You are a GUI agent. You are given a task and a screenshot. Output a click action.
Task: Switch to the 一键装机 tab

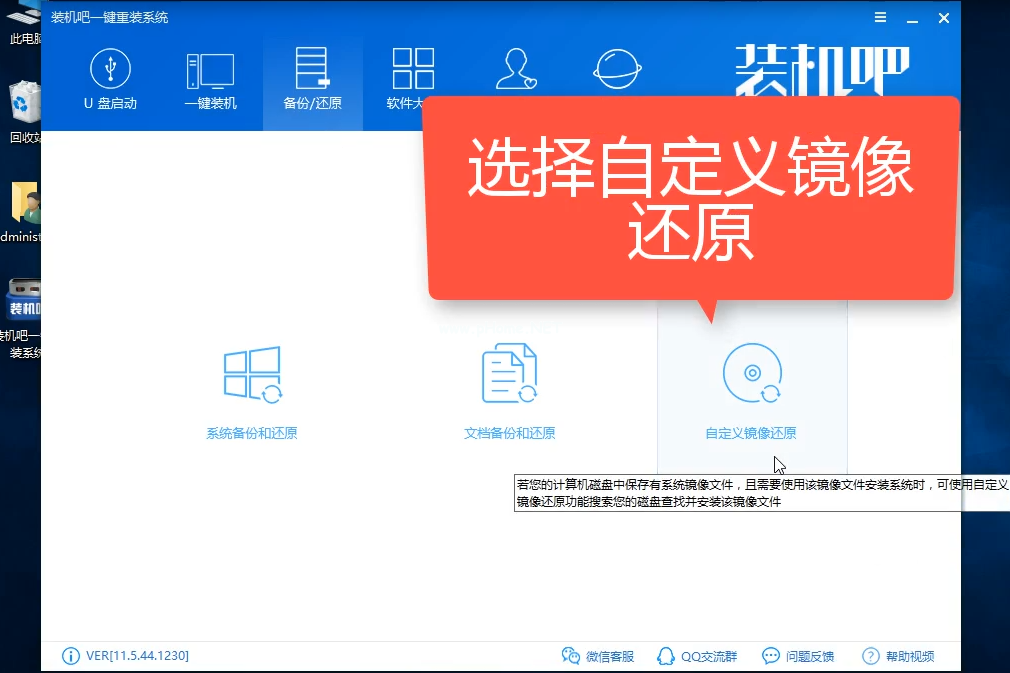click(210, 80)
